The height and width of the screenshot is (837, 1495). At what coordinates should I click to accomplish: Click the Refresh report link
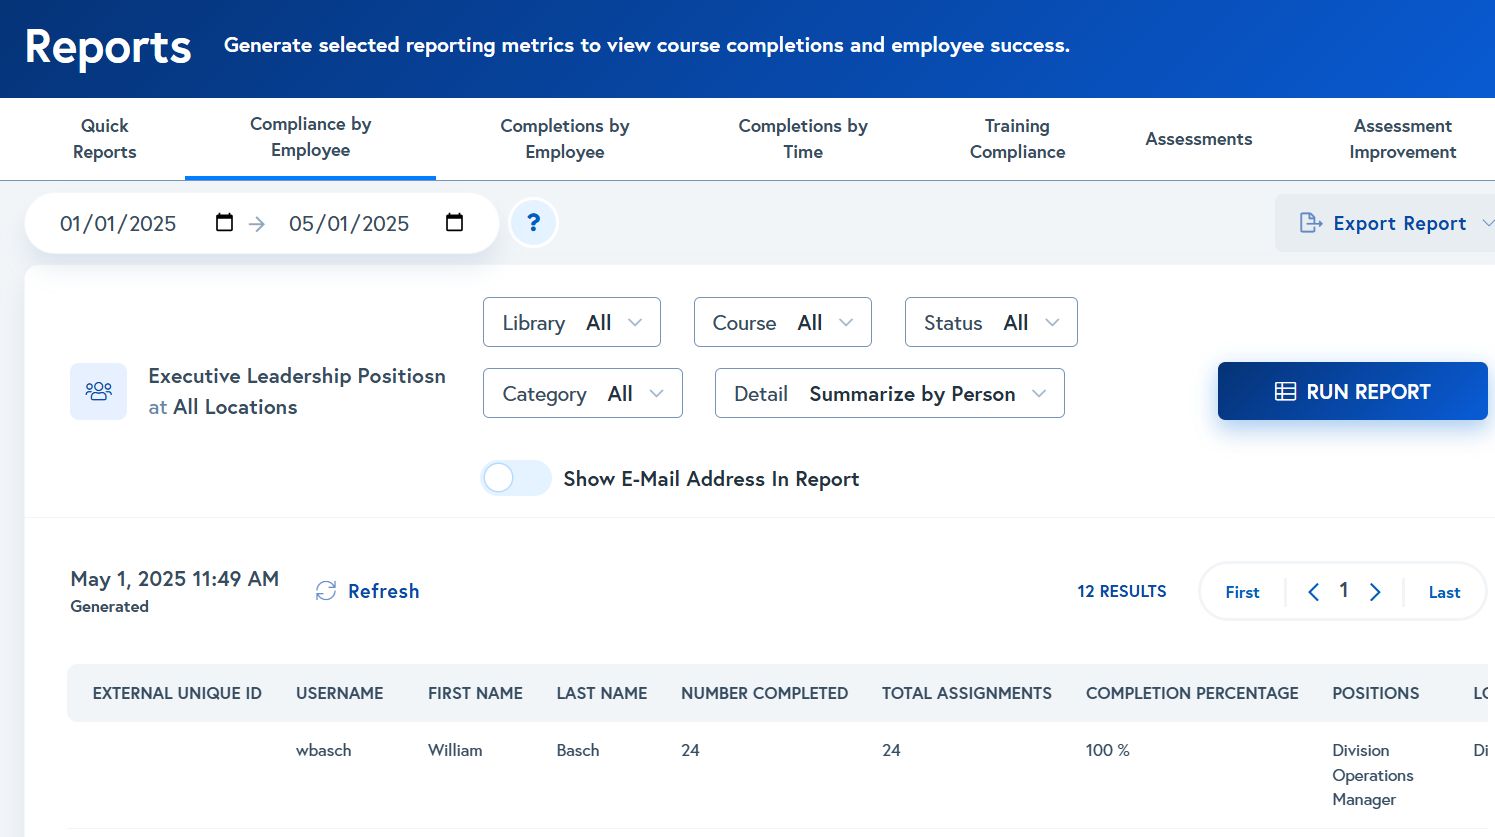coord(368,591)
